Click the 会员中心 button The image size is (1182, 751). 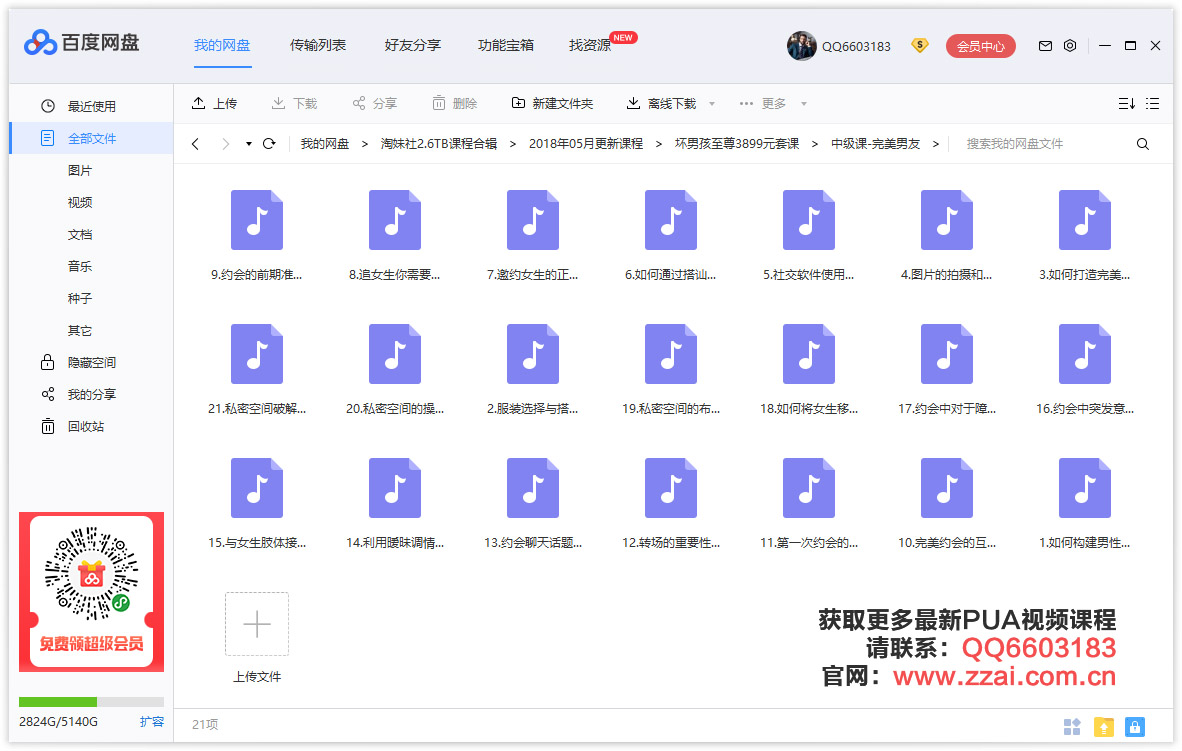click(980, 46)
